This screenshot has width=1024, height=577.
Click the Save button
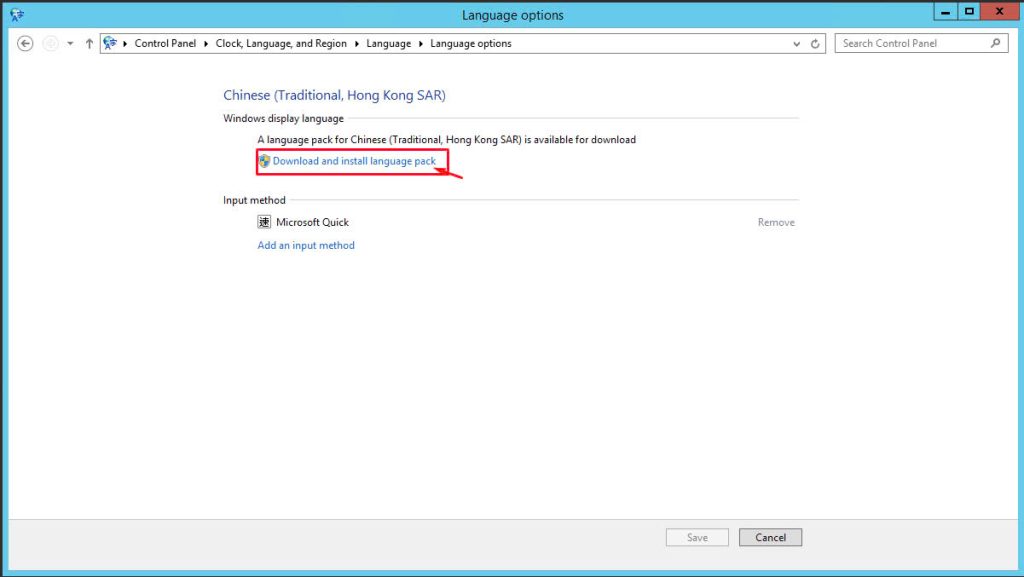[697, 537]
